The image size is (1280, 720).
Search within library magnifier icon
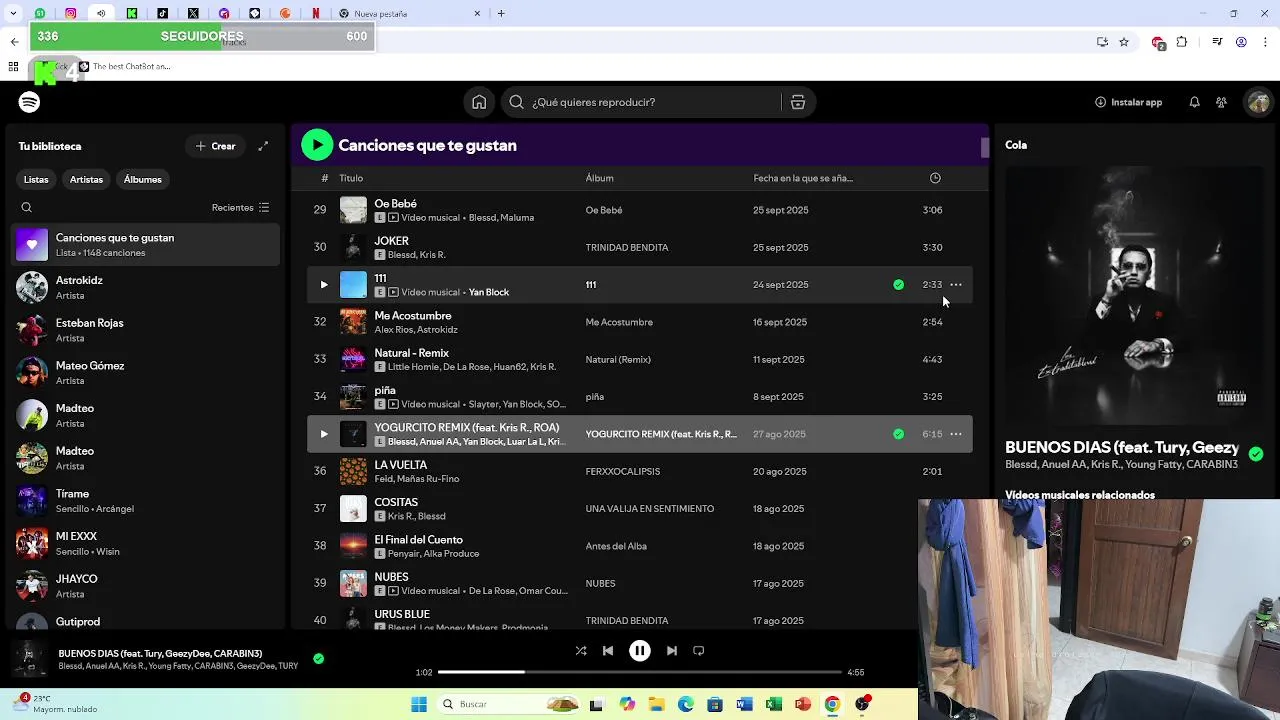click(x=27, y=208)
